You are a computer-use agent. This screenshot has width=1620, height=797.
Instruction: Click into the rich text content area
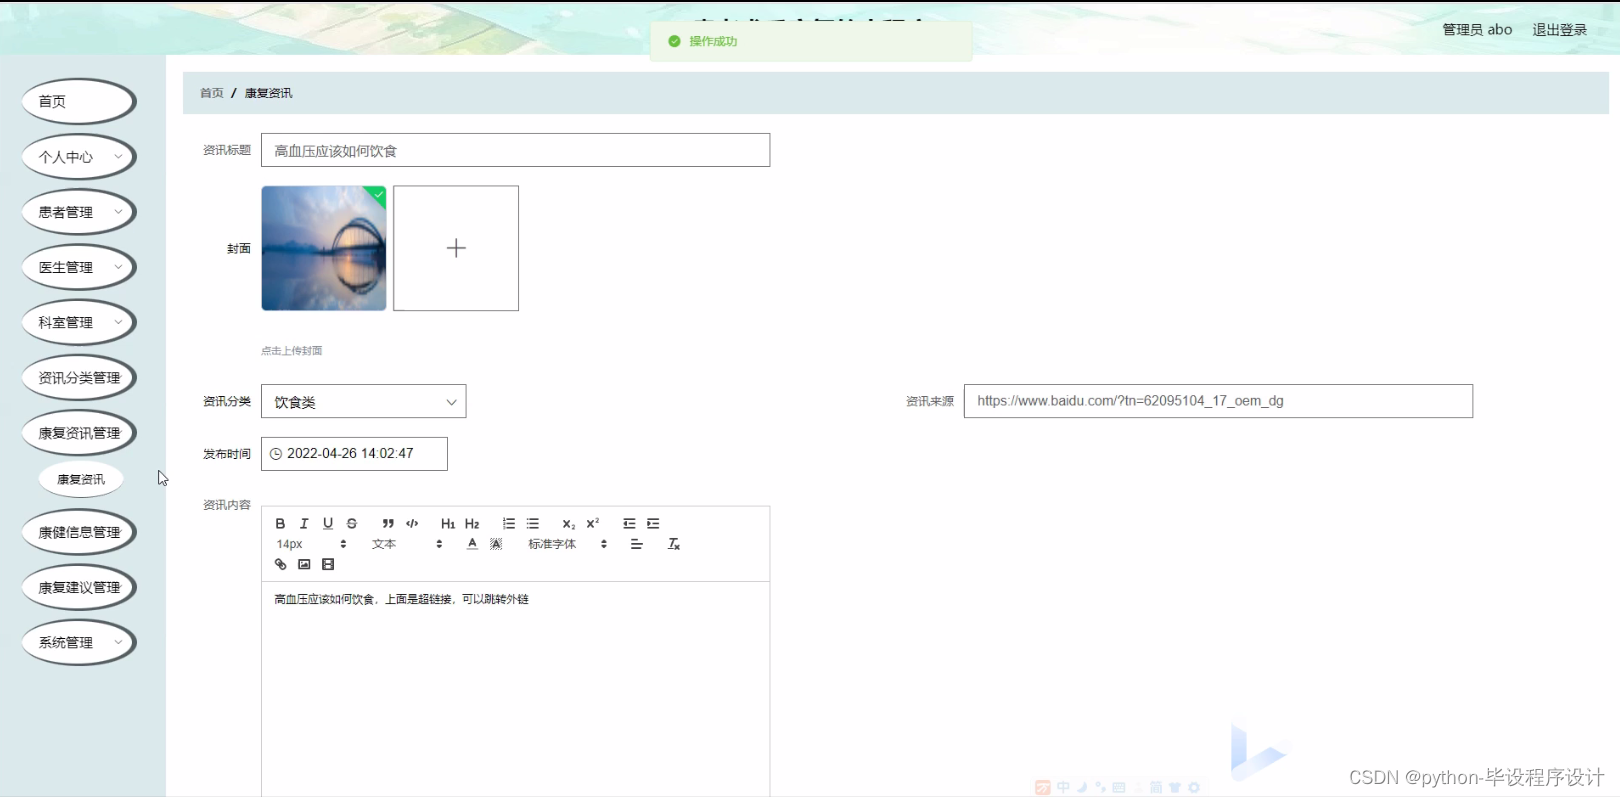[516, 690]
